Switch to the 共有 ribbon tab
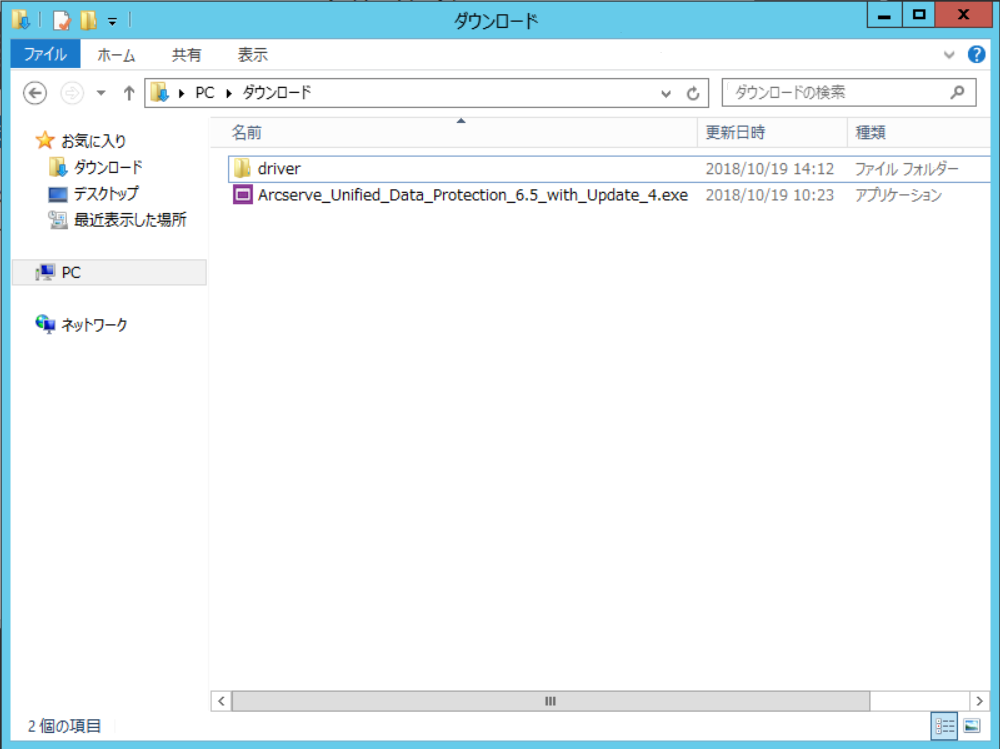Screen dimensions: 1000x749 tap(186, 55)
